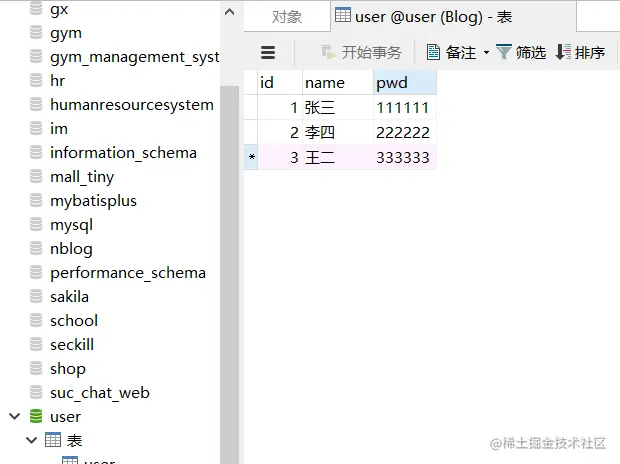The image size is (620, 464).
Task: Click the name column header
Action: [x=338, y=82]
